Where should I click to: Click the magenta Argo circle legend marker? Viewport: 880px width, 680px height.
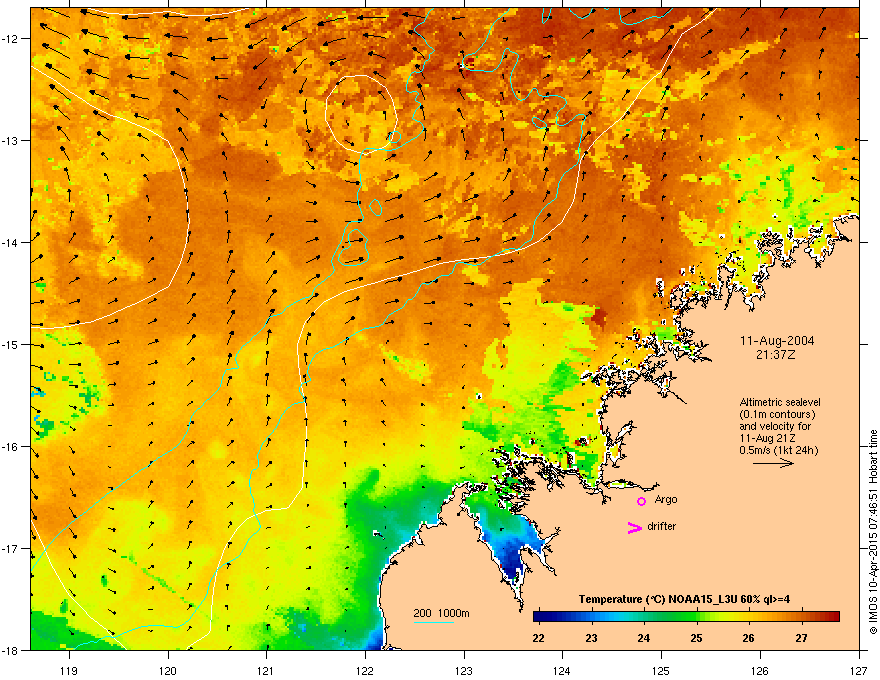tap(641, 501)
